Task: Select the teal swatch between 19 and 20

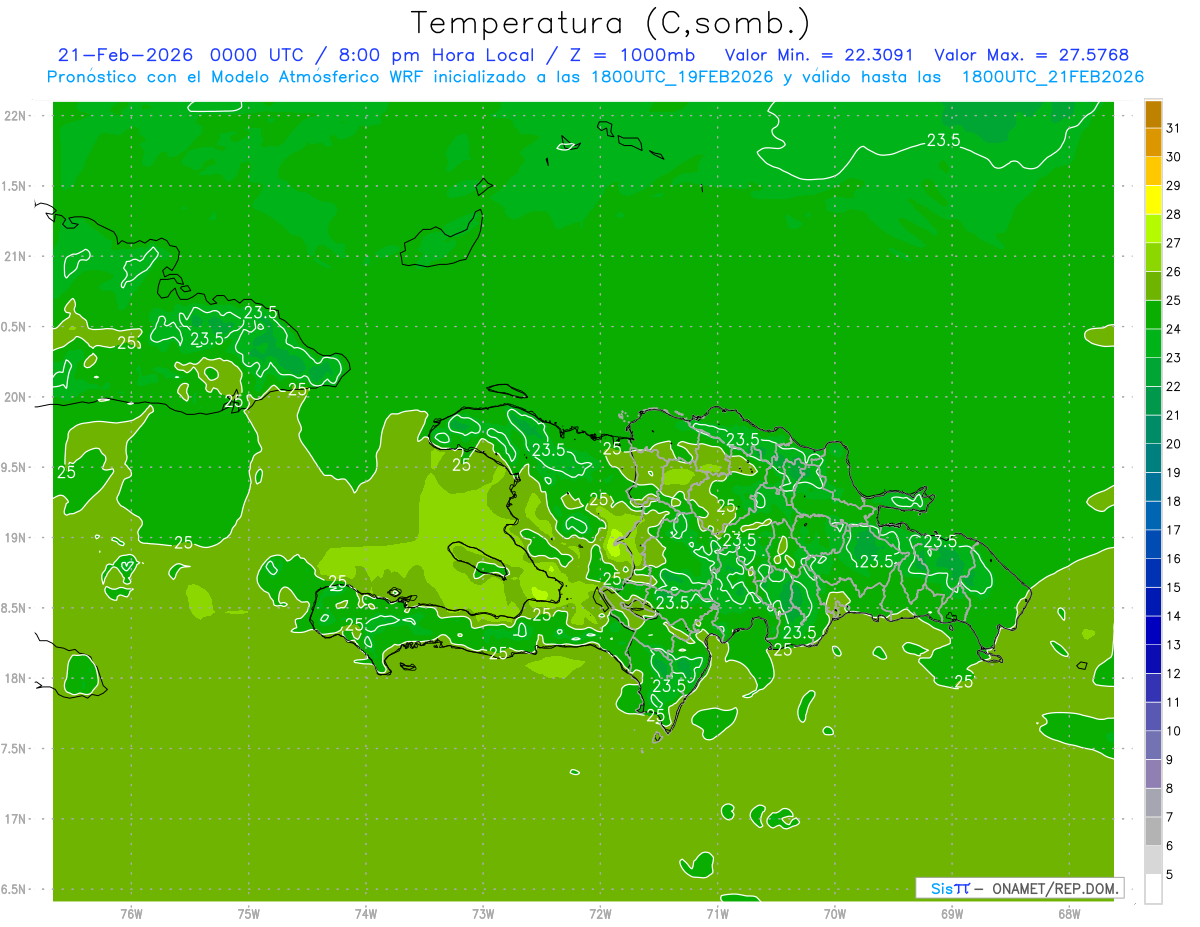Action: click(1153, 458)
